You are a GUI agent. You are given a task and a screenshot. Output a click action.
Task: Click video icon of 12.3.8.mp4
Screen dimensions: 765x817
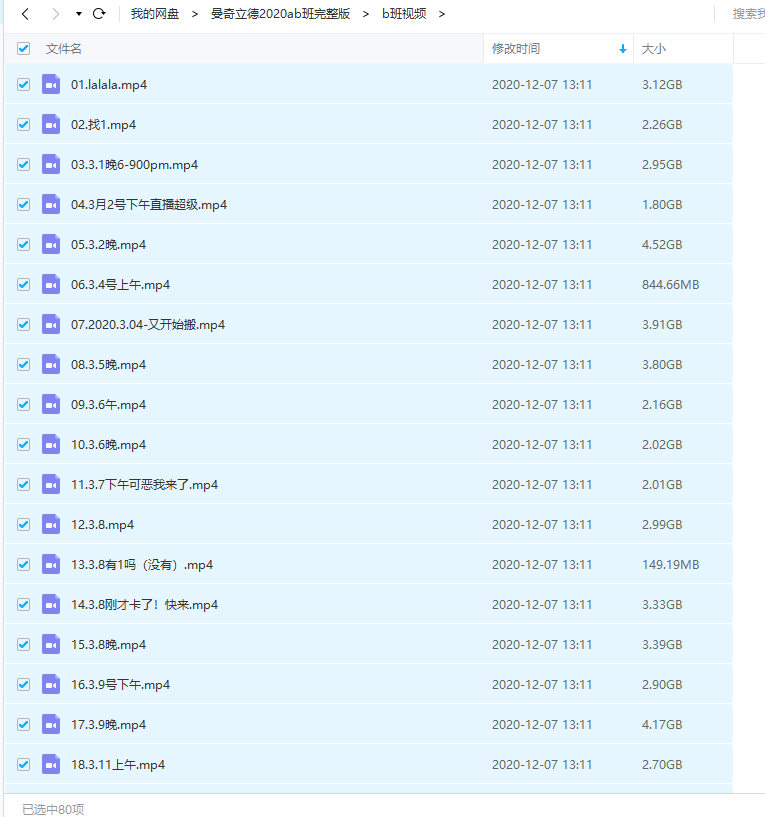pyautogui.click(x=51, y=525)
